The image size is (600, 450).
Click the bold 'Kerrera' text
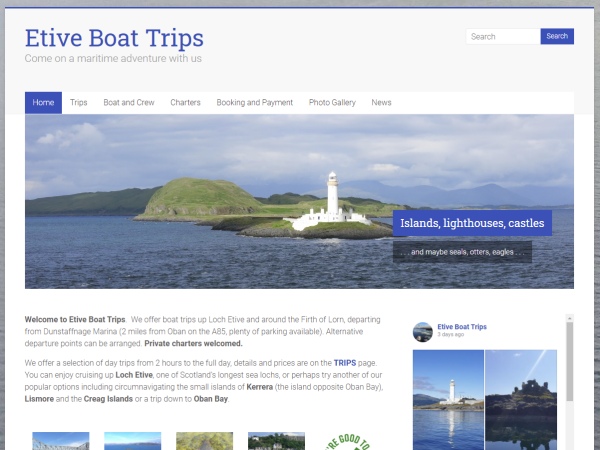259,387
